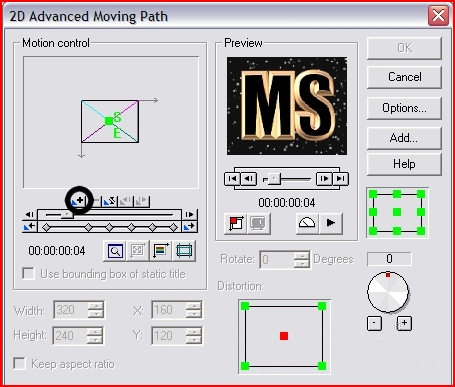
Task: Select the third key frame diamond marker
Action: pos(109,227)
